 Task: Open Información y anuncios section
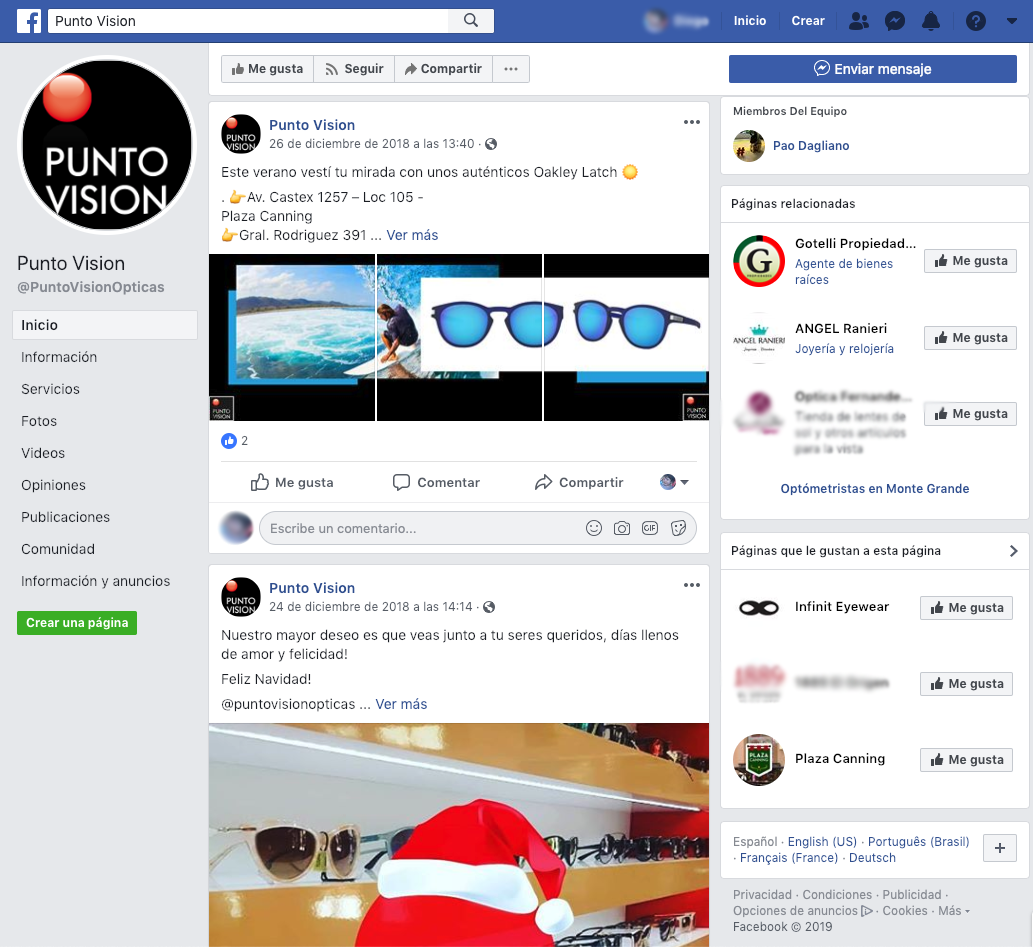click(96, 581)
